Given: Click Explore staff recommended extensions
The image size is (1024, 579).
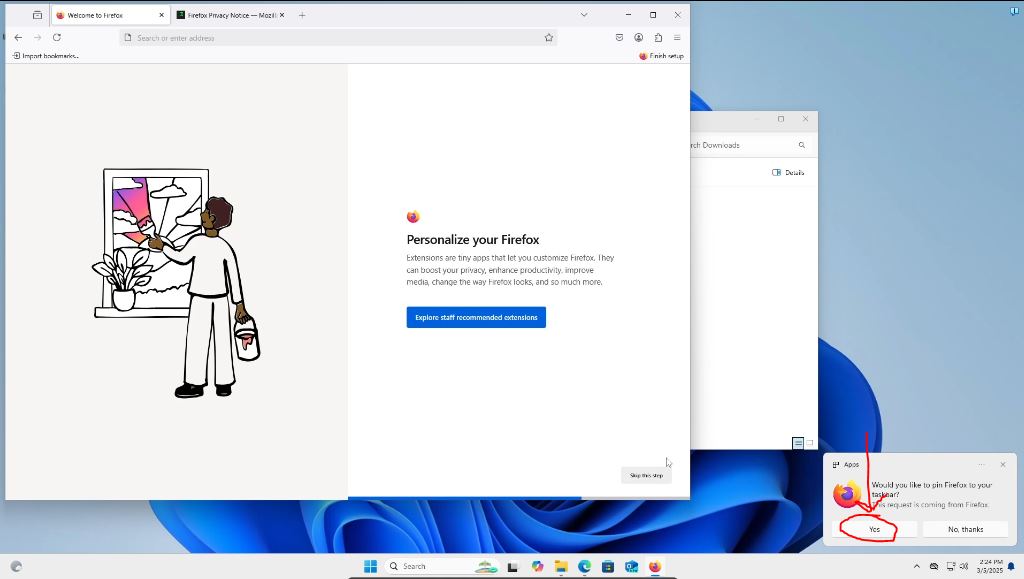Looking at the screenshot, I should point(476,317).
